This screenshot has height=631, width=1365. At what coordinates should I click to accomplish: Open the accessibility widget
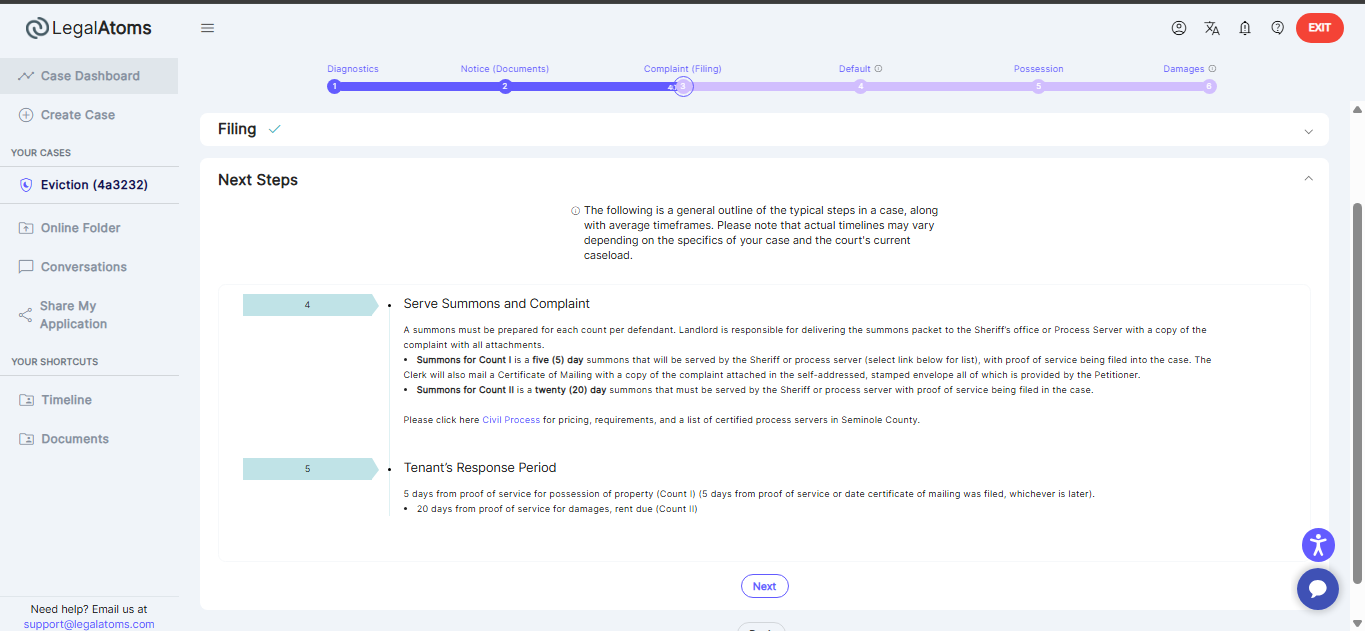pyautogui.click(x=1318, y=545)
